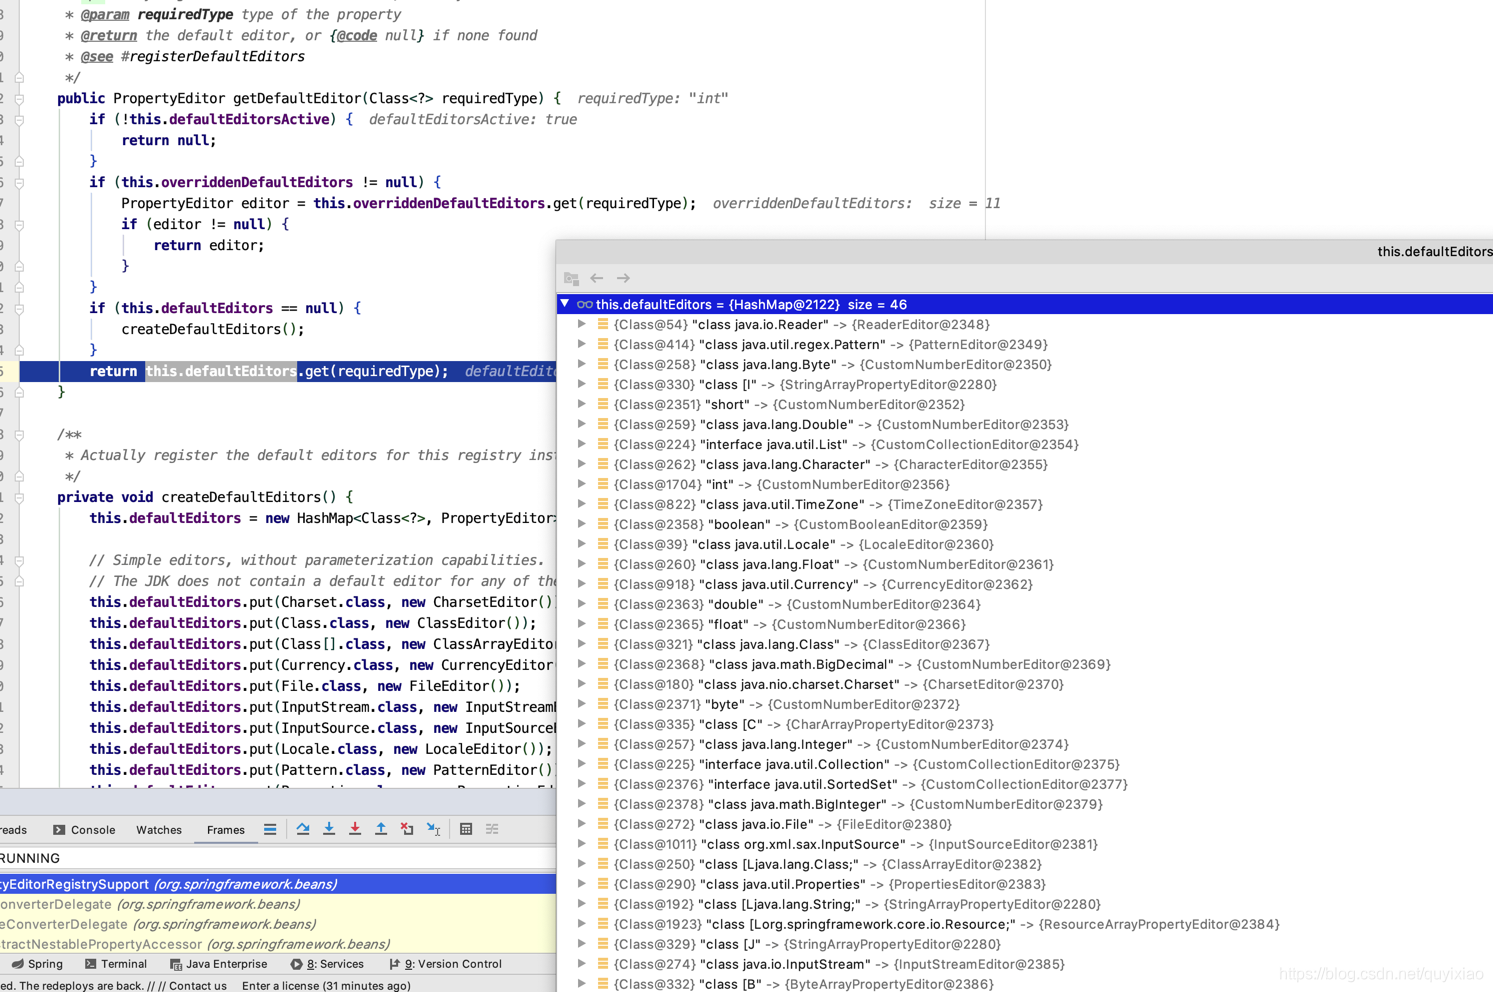Click the Drop Frame icon
The width and height of the screenshot is (1493, 992).
(x=407, y=829)
